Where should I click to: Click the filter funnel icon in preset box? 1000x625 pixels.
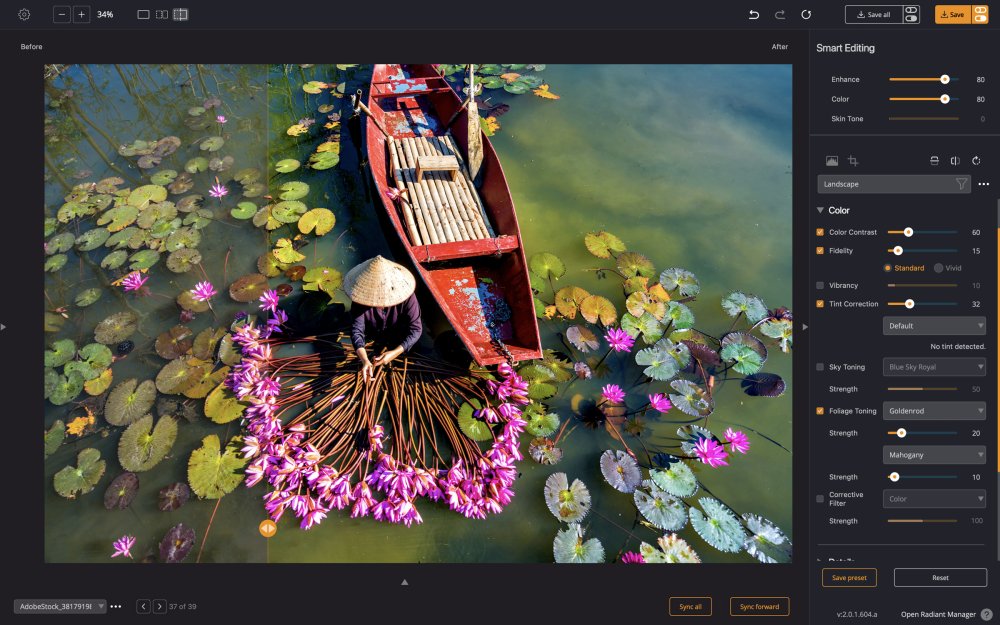coord(961,184)
